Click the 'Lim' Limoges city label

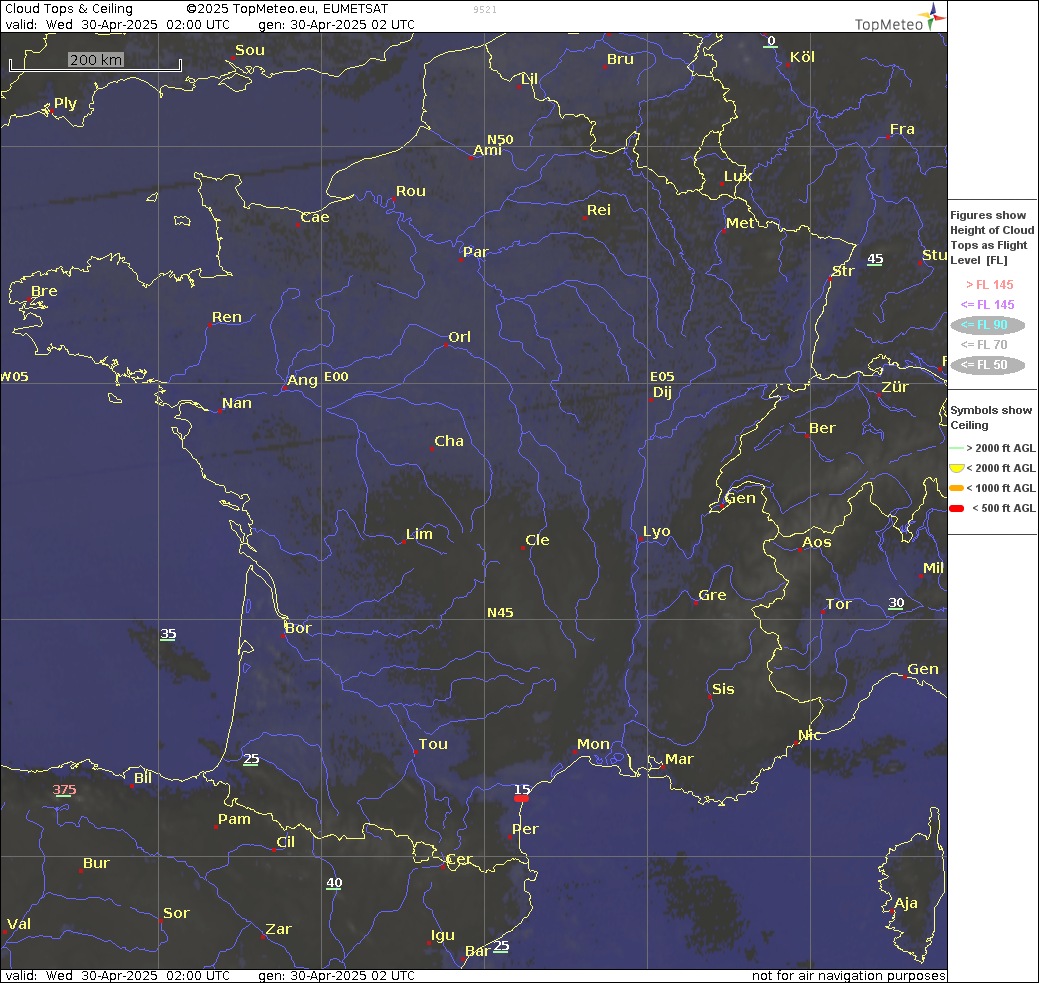[x=419, y=534]
